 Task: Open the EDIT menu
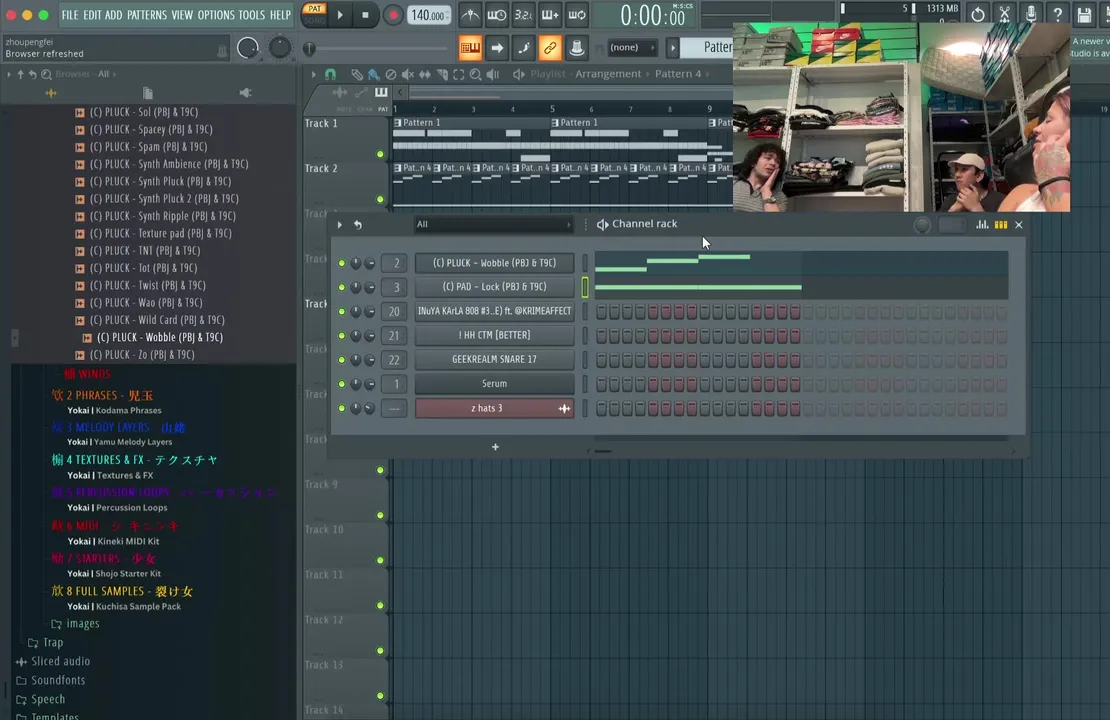click(x=92, y=15)
